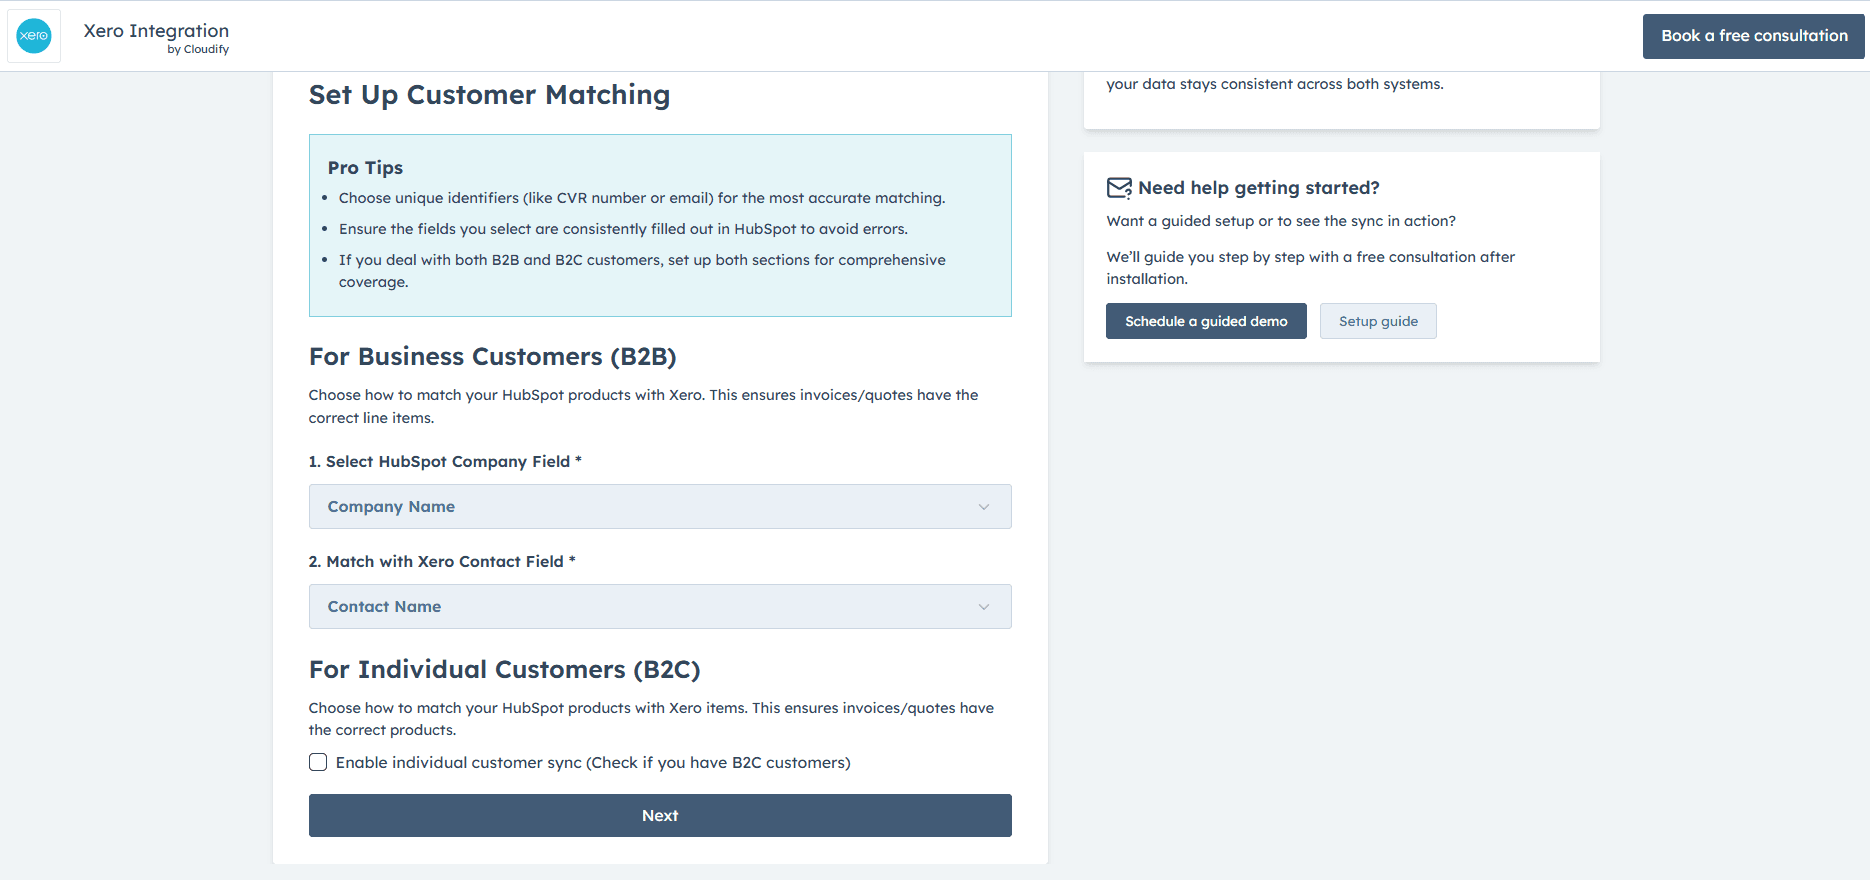Click the Next button
This screenshot has height=880, width=1870.
click(660, 816)
